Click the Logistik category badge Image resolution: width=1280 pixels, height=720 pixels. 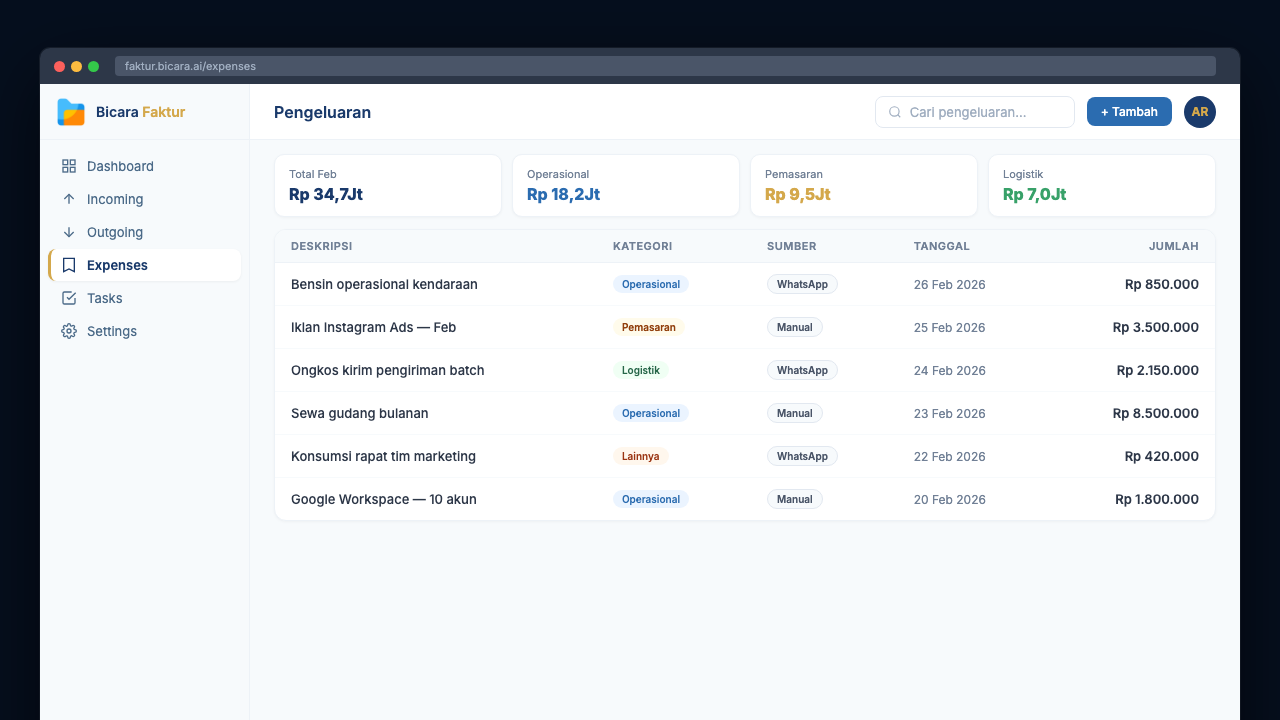[640, 370]
